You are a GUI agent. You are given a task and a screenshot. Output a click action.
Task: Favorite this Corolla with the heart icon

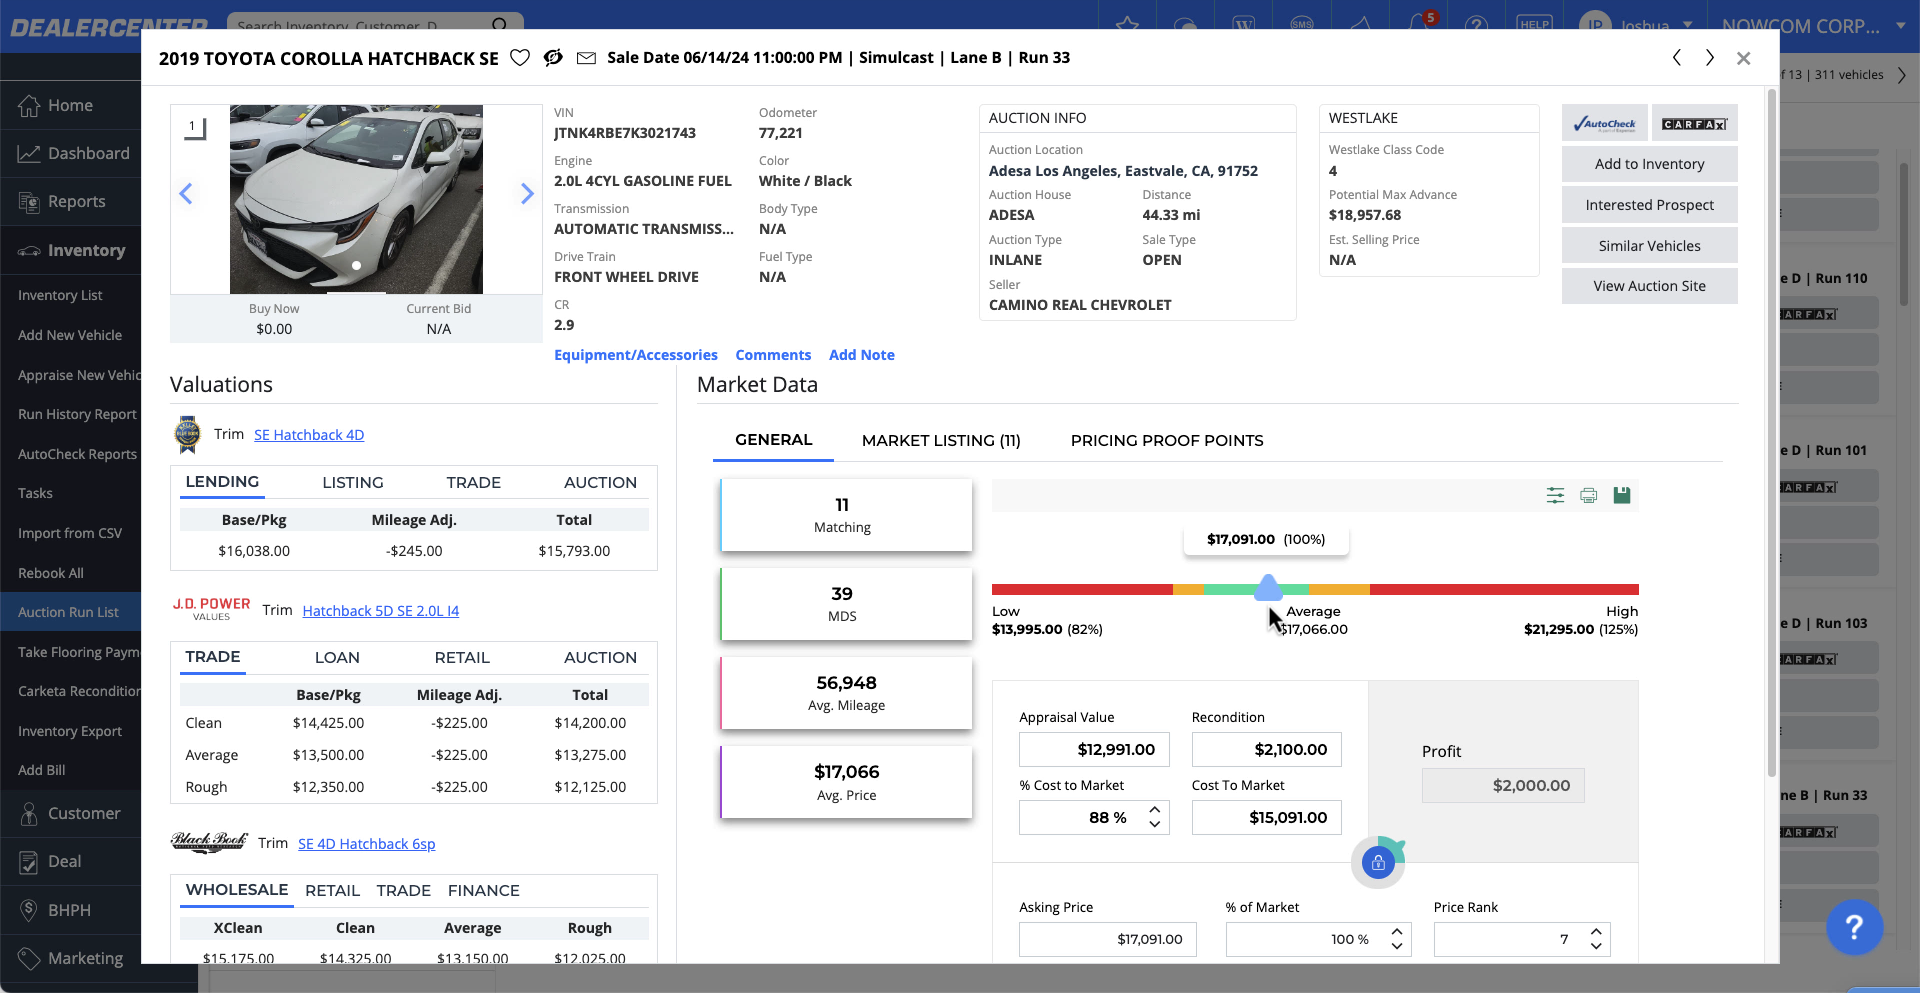tap(520, 58)
